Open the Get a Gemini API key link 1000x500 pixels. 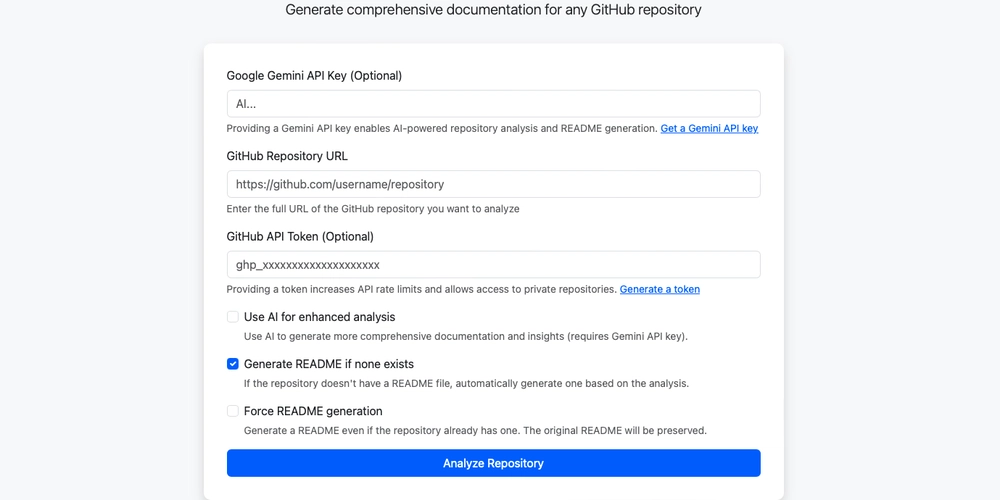pos(709,128)
